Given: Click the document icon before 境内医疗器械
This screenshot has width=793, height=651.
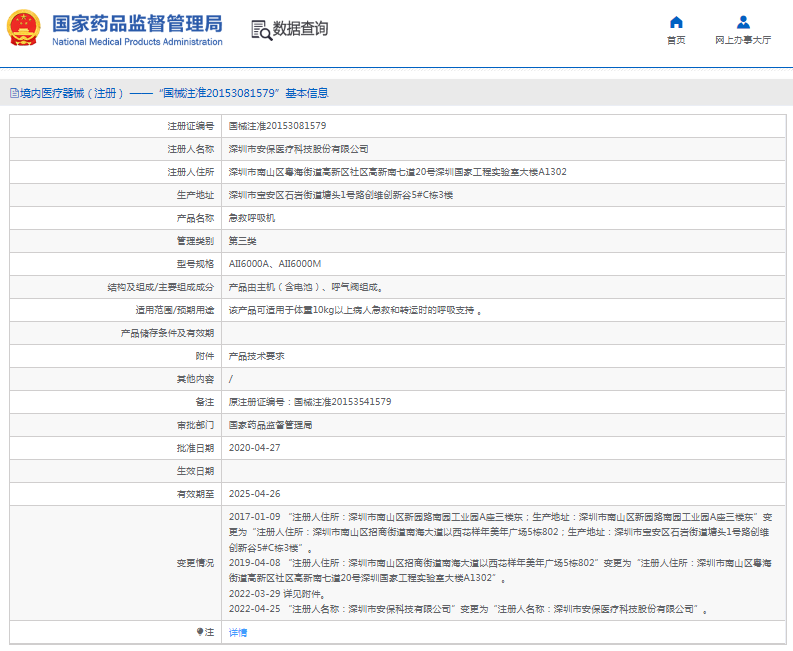Looking at the screenshot, I should pyautogui.click(x=15, y=93).
